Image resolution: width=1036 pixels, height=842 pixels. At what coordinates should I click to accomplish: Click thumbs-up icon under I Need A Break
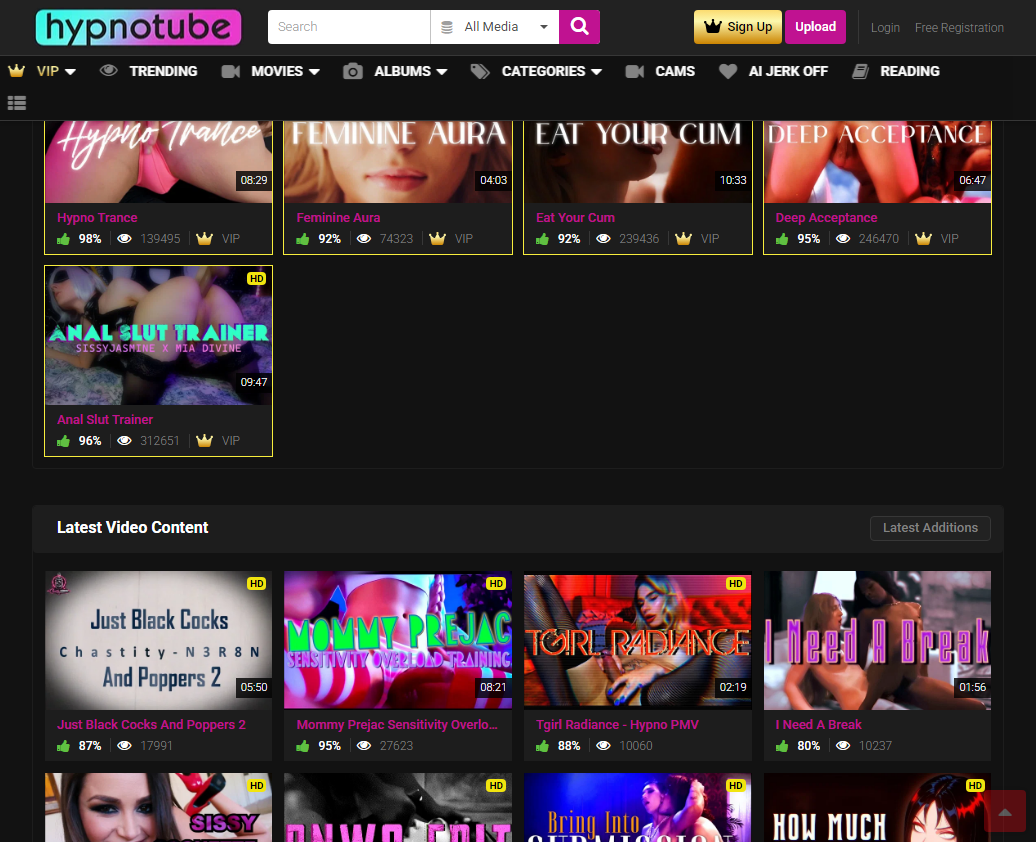pos(782,746)
